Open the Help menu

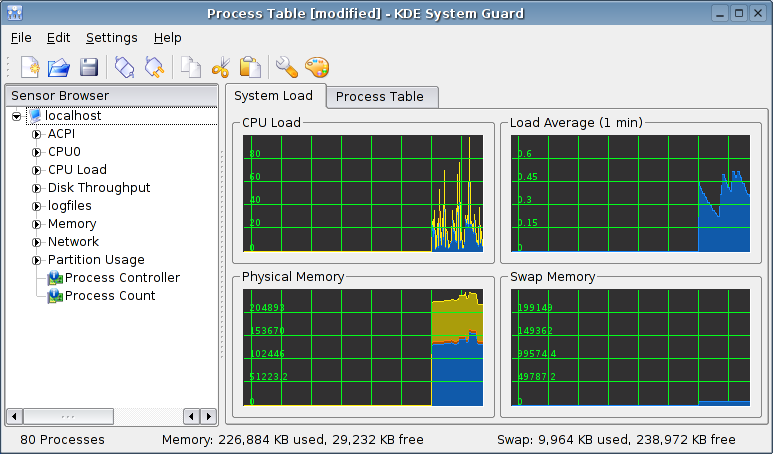tap(167, 38)
